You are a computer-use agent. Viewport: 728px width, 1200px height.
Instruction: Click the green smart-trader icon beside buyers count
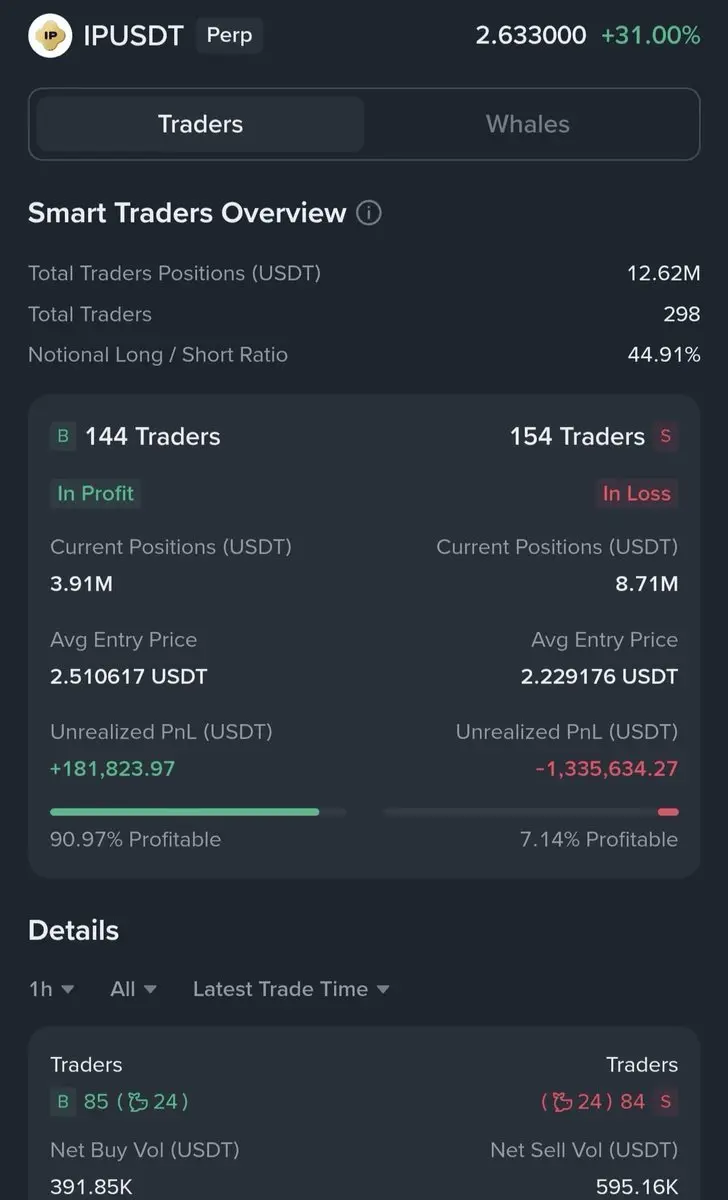(138, 1102)
